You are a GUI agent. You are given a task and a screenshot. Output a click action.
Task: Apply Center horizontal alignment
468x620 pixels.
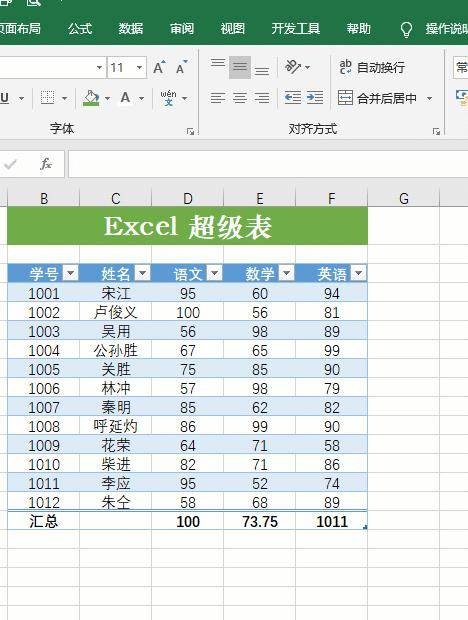point(240,97)
